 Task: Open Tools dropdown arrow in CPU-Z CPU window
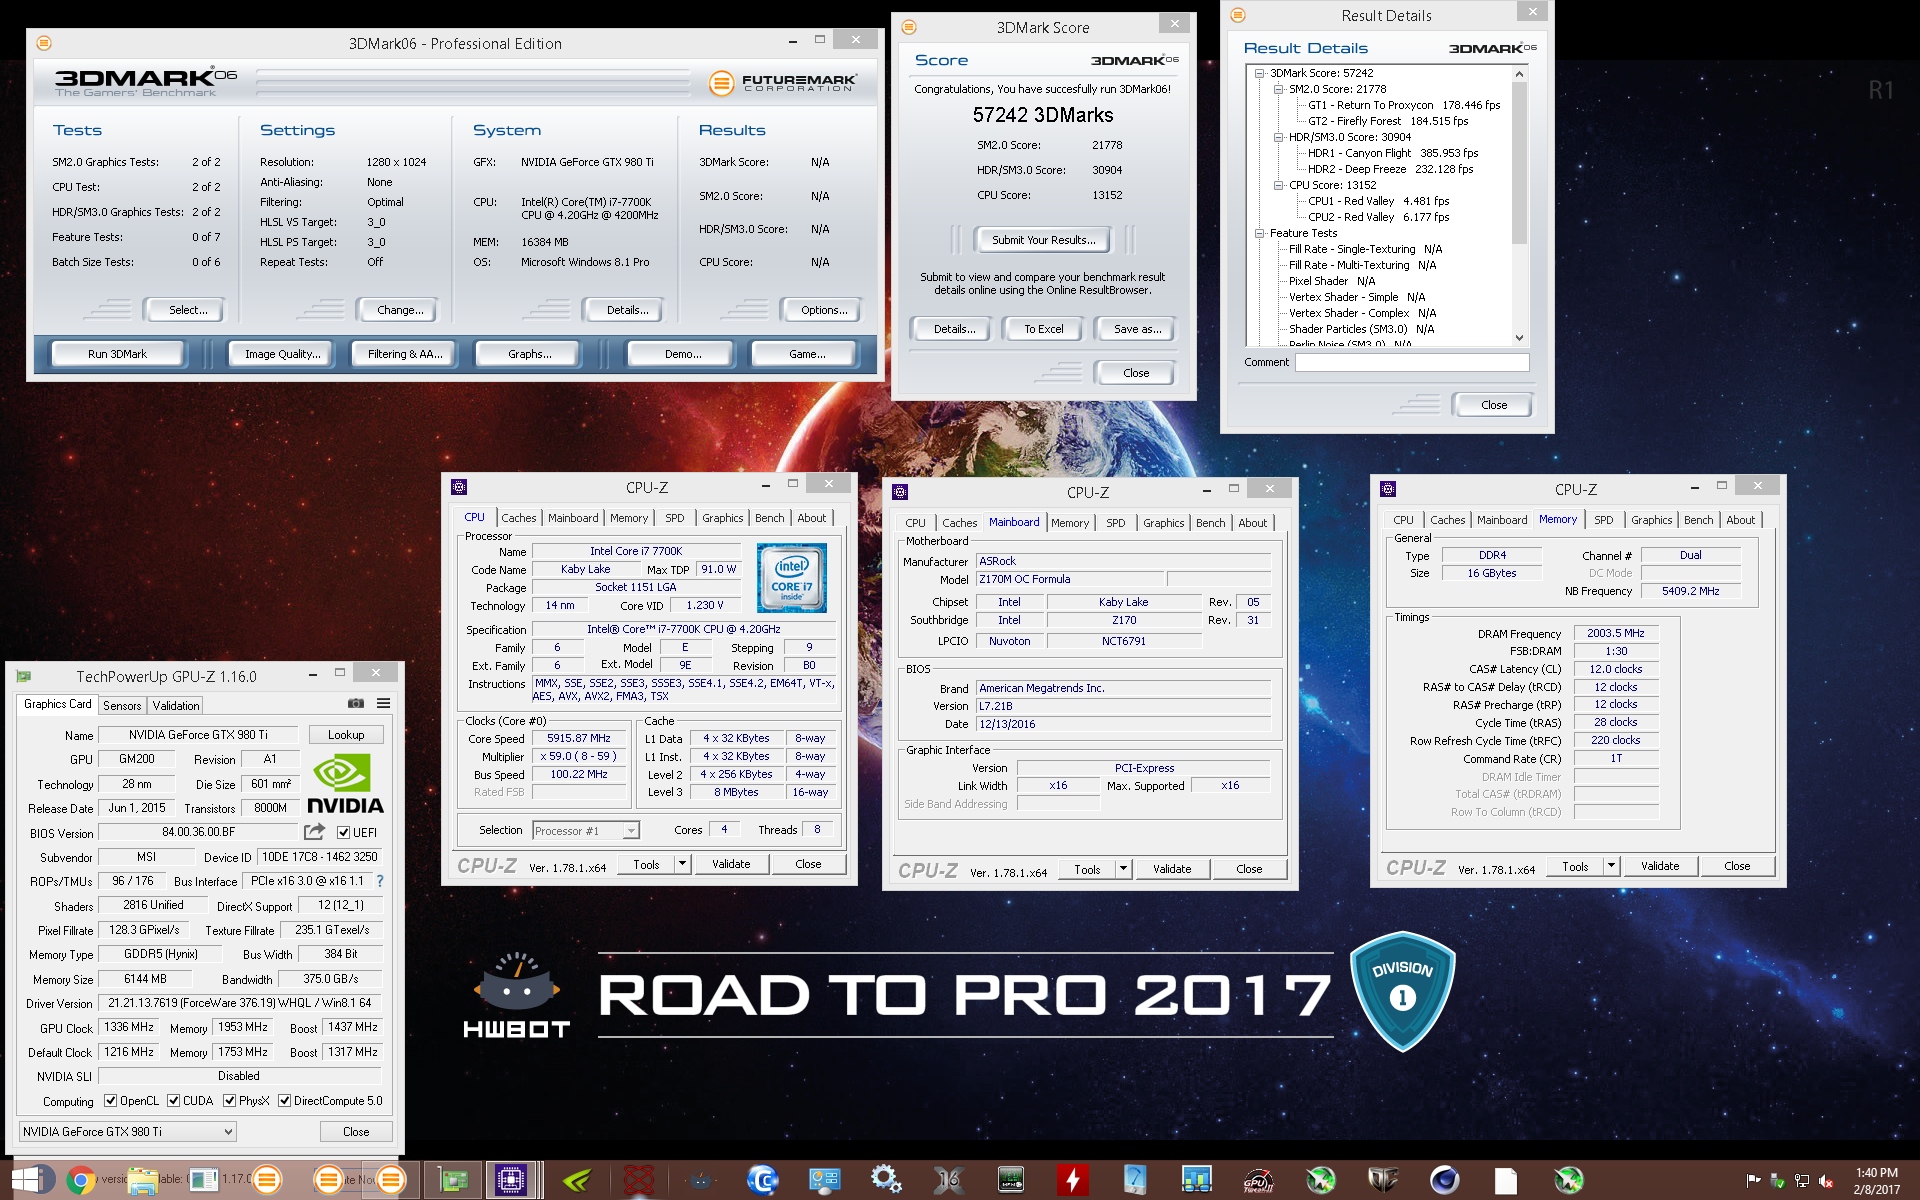click(682, 864)
